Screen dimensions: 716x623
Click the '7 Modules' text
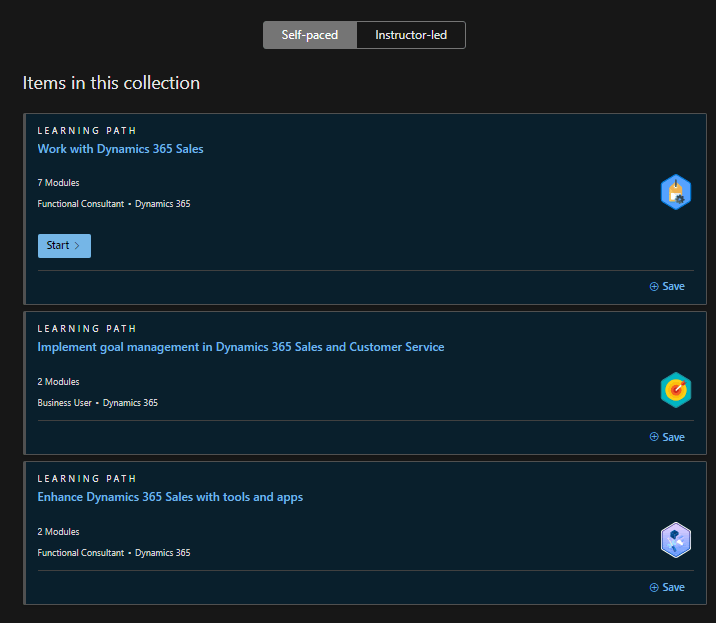(58, 183)
